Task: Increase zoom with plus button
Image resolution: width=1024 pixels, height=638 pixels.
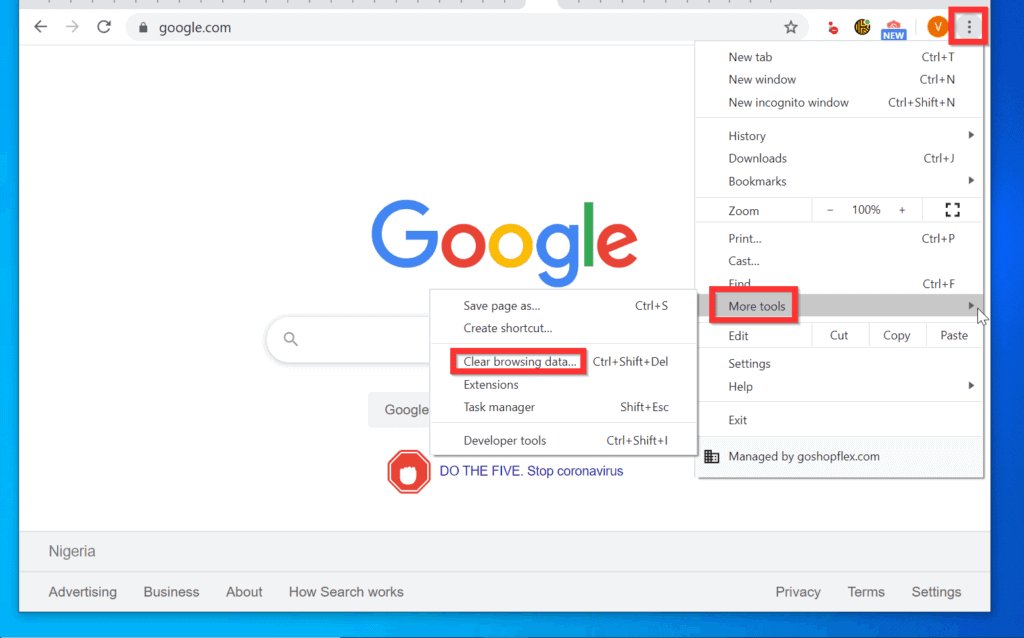Action: tap(902, 210)
